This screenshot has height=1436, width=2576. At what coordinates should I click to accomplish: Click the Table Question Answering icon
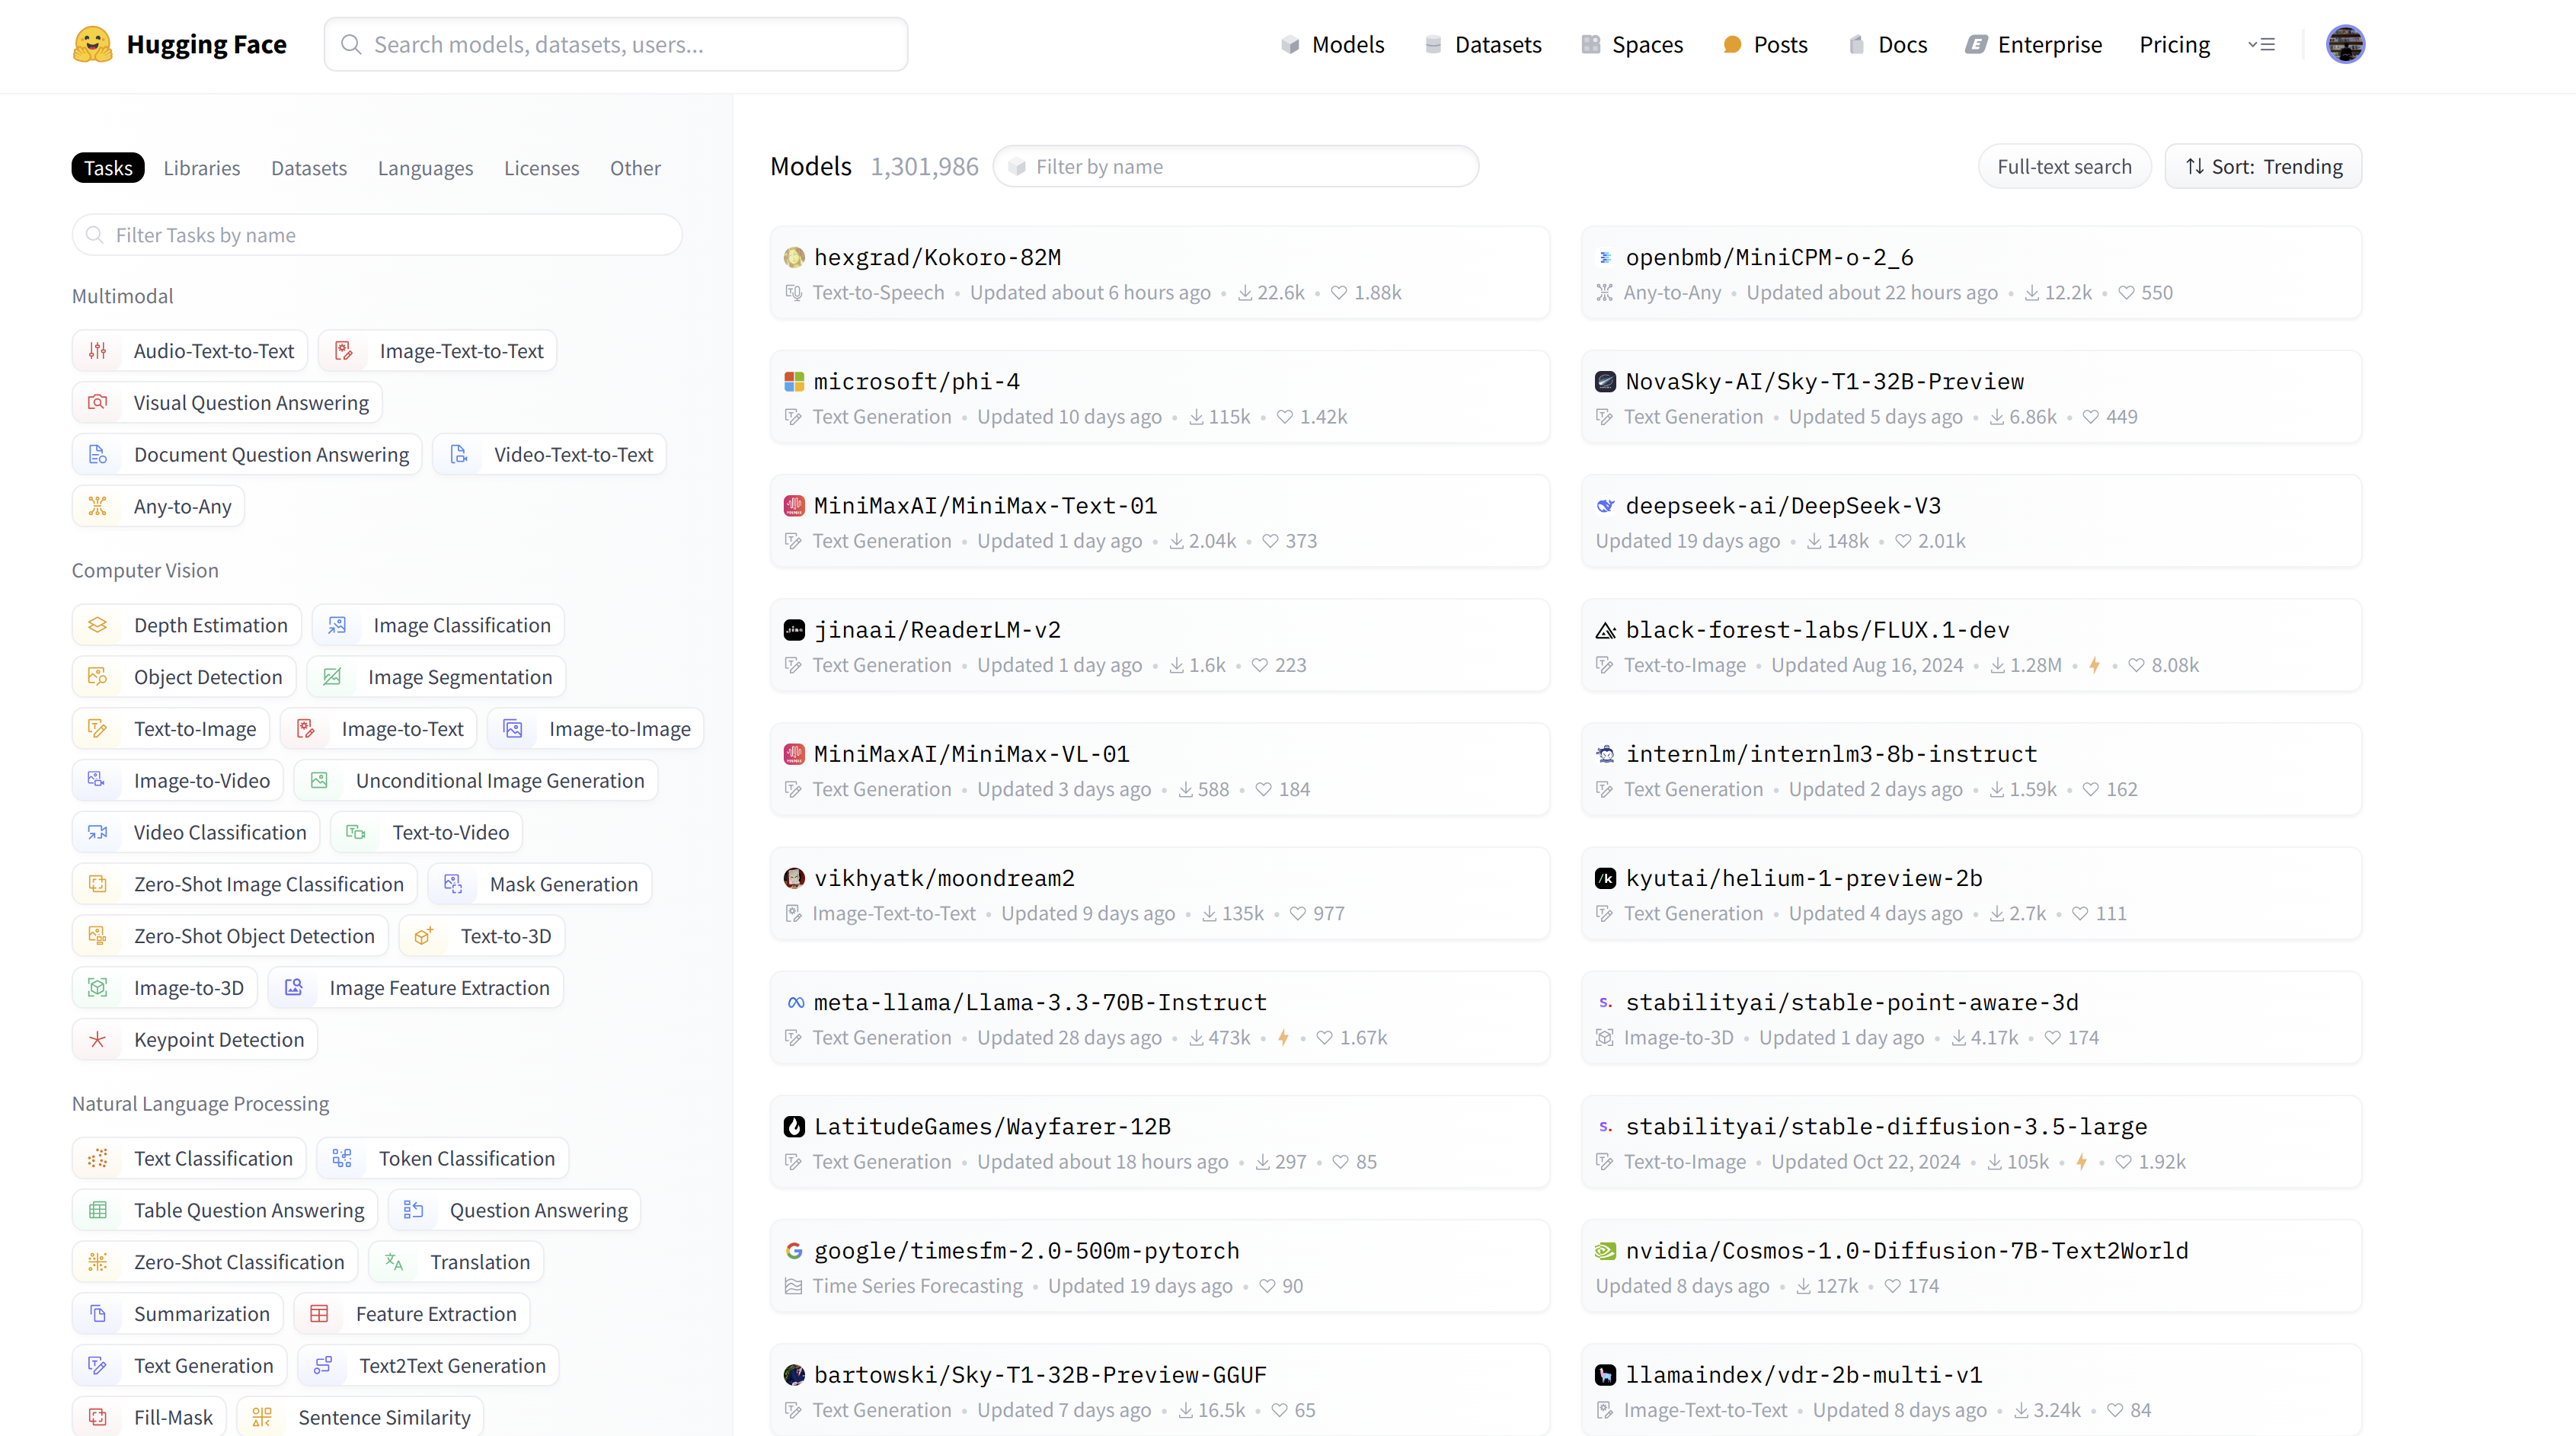click(x=98, y=1210)
